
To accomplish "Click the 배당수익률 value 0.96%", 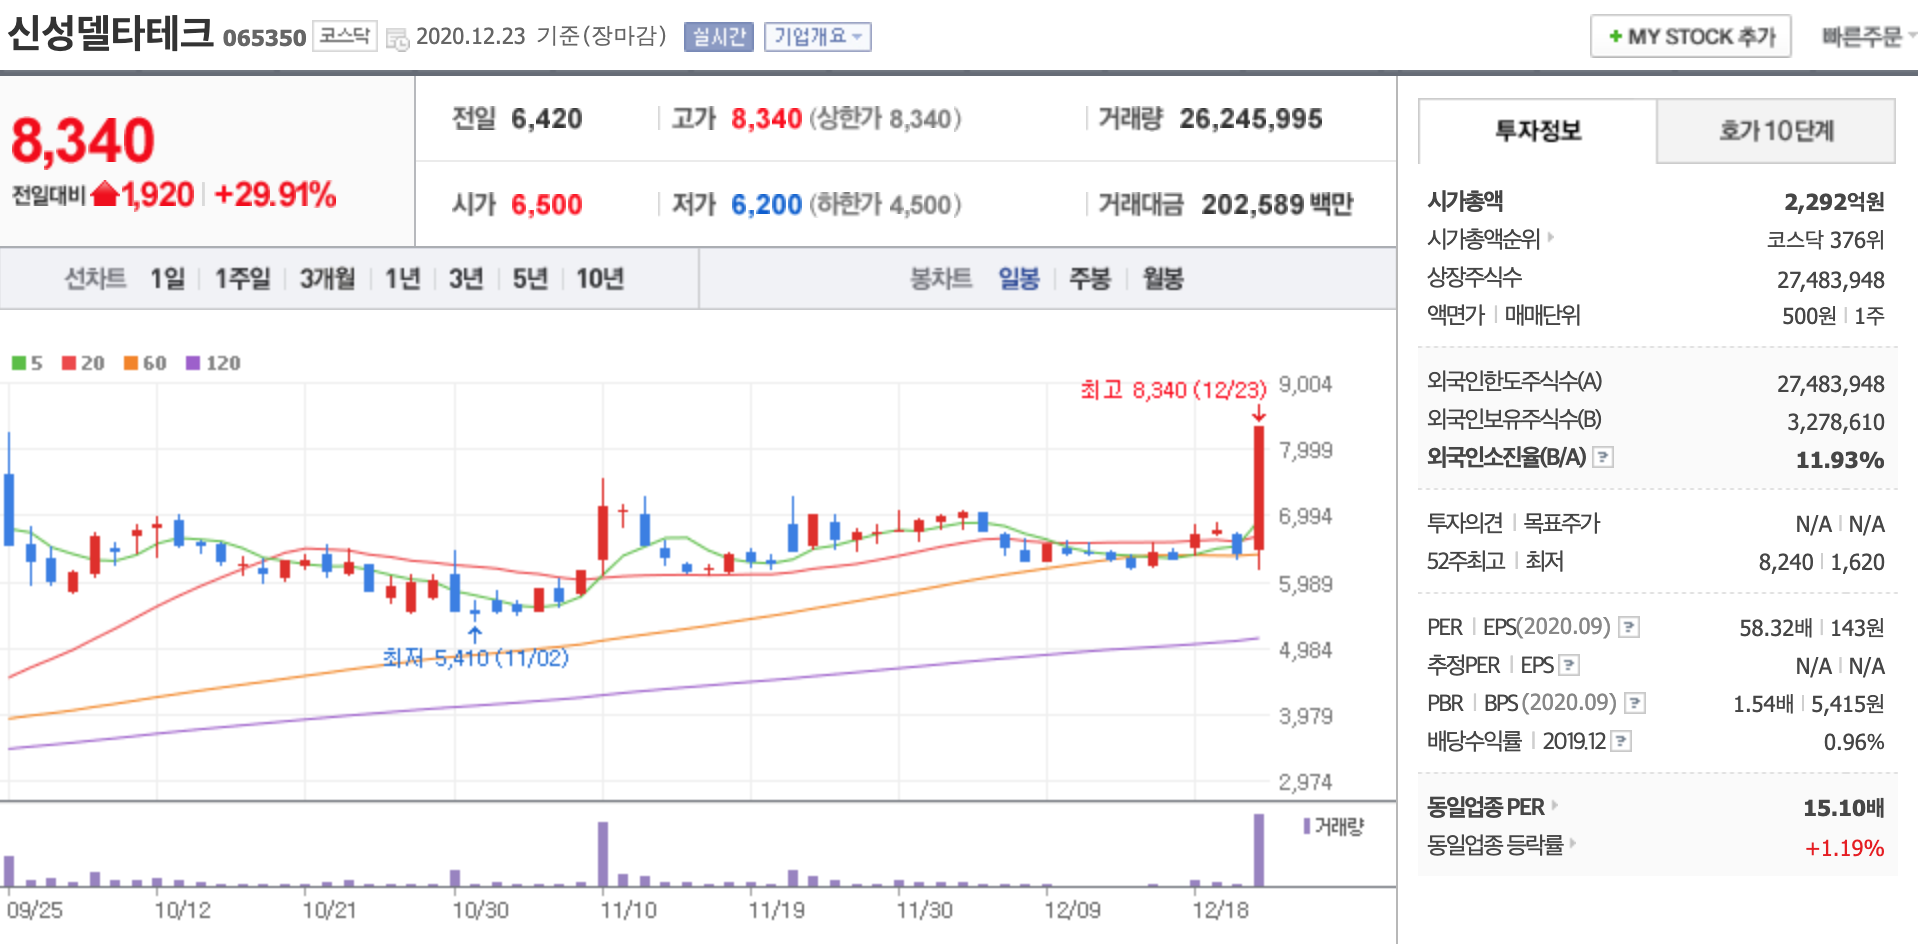I will tap(1854, 742).
